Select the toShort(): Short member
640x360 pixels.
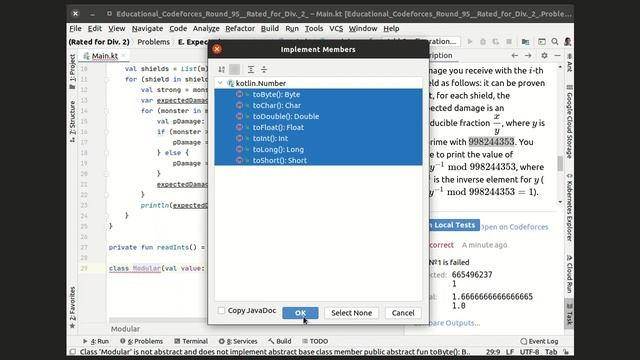[318, 160]
